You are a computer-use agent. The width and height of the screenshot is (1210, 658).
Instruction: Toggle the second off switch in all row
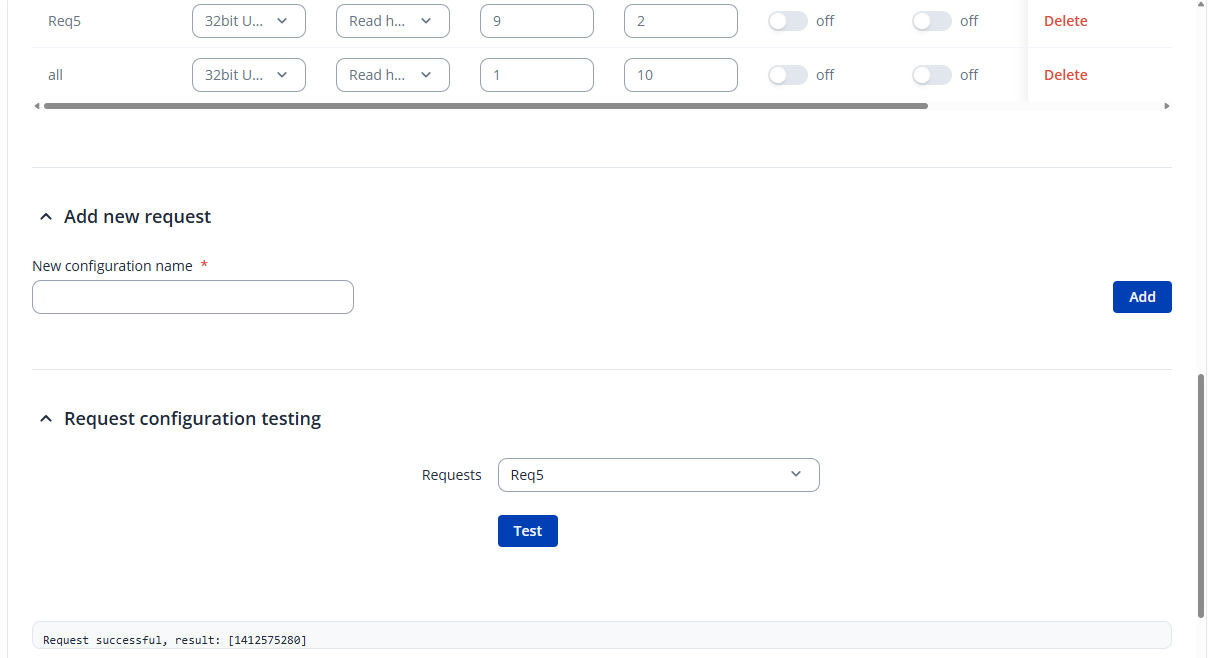pyautogui.click(x=932, y=75)
